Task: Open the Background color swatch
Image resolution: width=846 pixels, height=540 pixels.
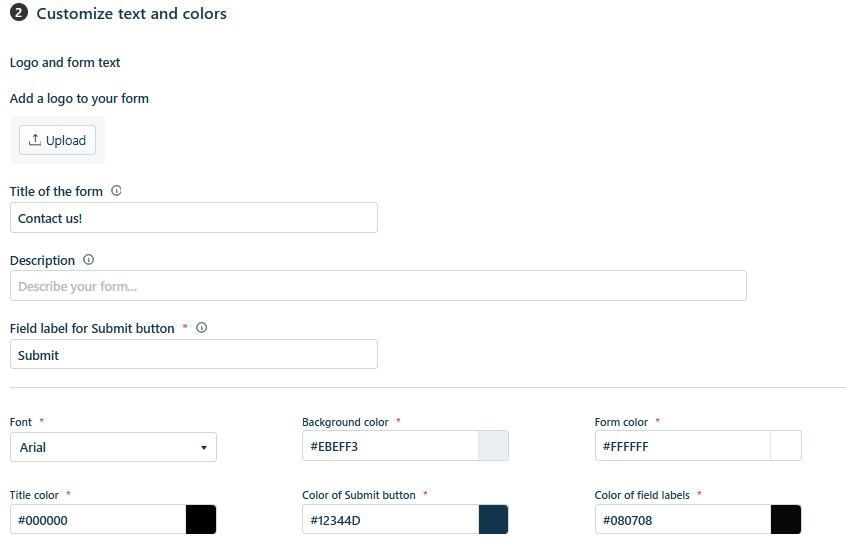Action: pyautogui.click(x=493, y=446)
